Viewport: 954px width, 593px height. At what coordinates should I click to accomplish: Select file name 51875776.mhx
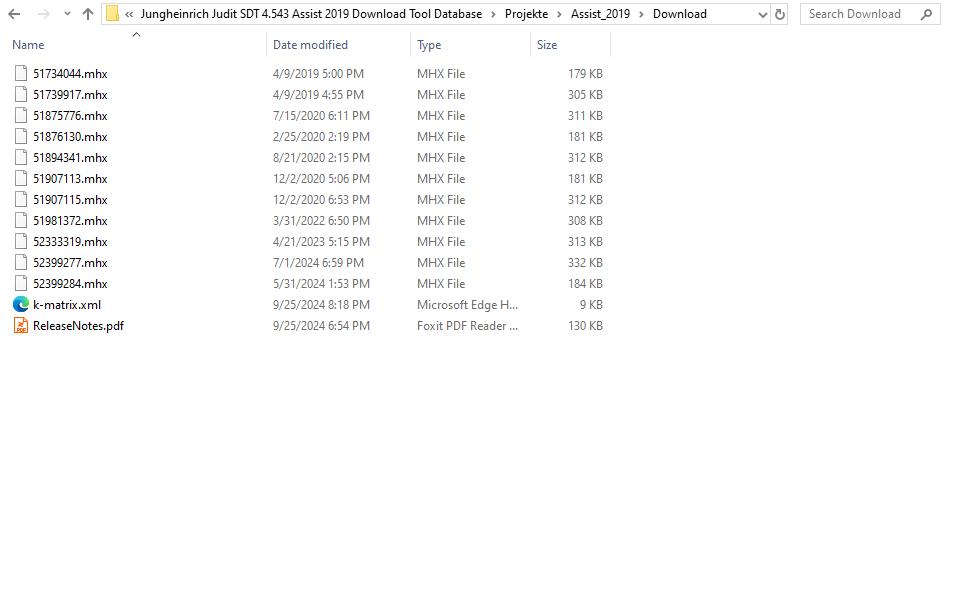pyautogui.click(x=70, y=116)
